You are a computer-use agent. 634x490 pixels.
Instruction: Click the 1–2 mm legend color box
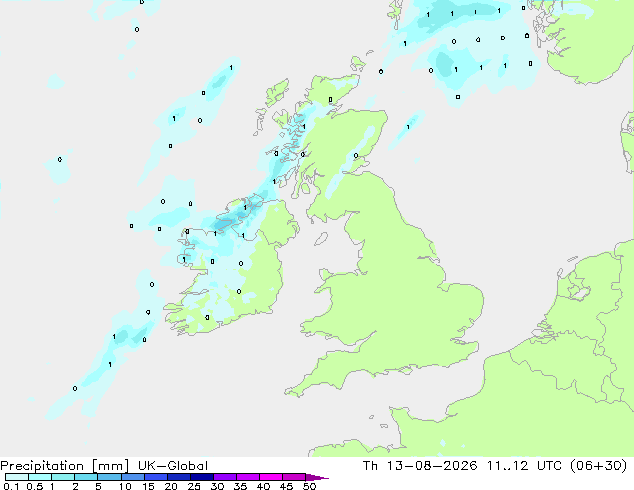(63, 477)
